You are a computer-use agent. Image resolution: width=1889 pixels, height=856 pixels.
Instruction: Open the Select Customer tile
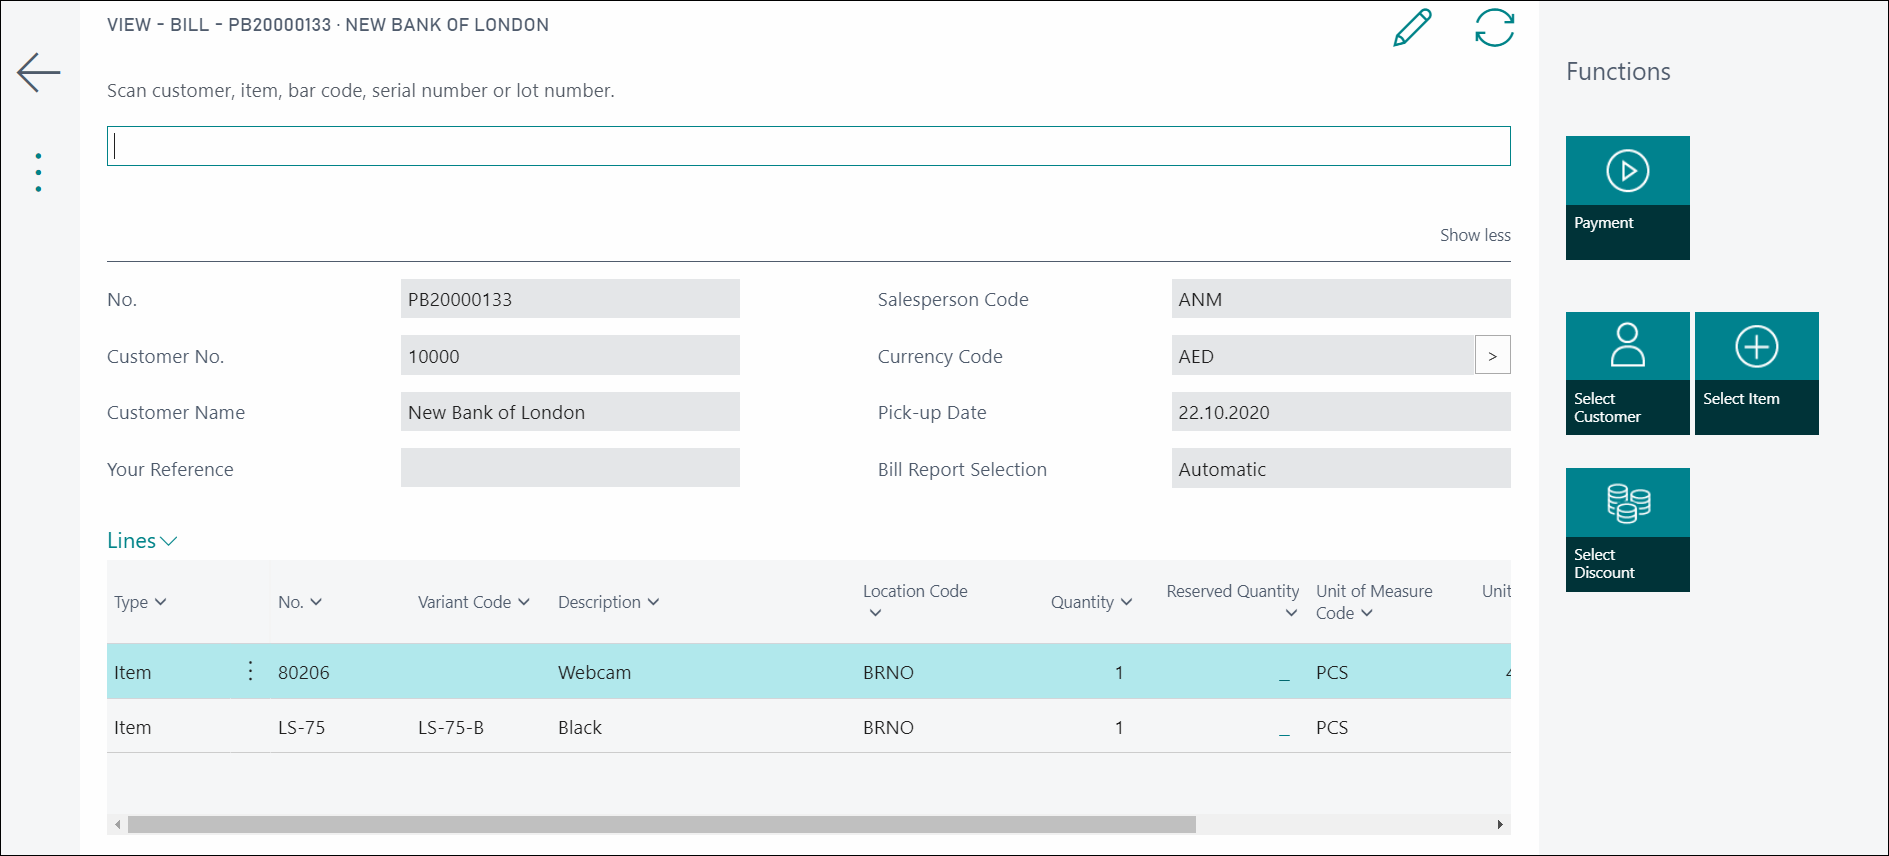(1627, 373)
